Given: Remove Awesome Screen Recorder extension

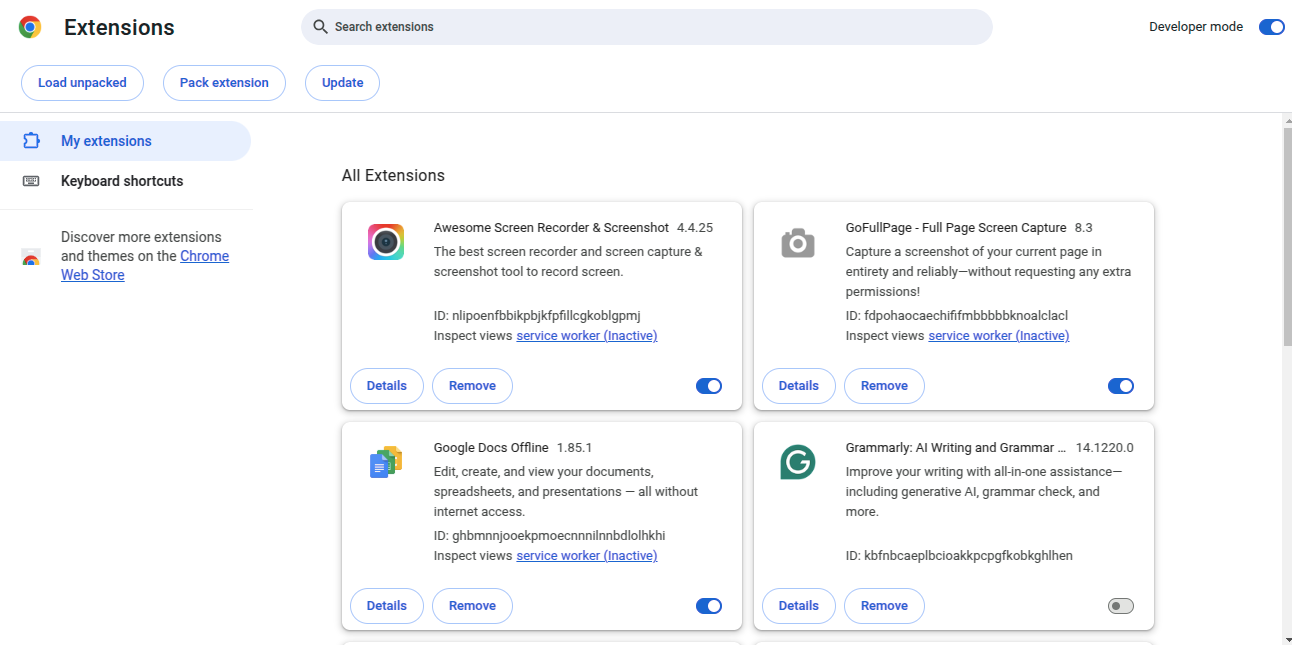Looking at the screenshot, I should [x=472, y=386].
